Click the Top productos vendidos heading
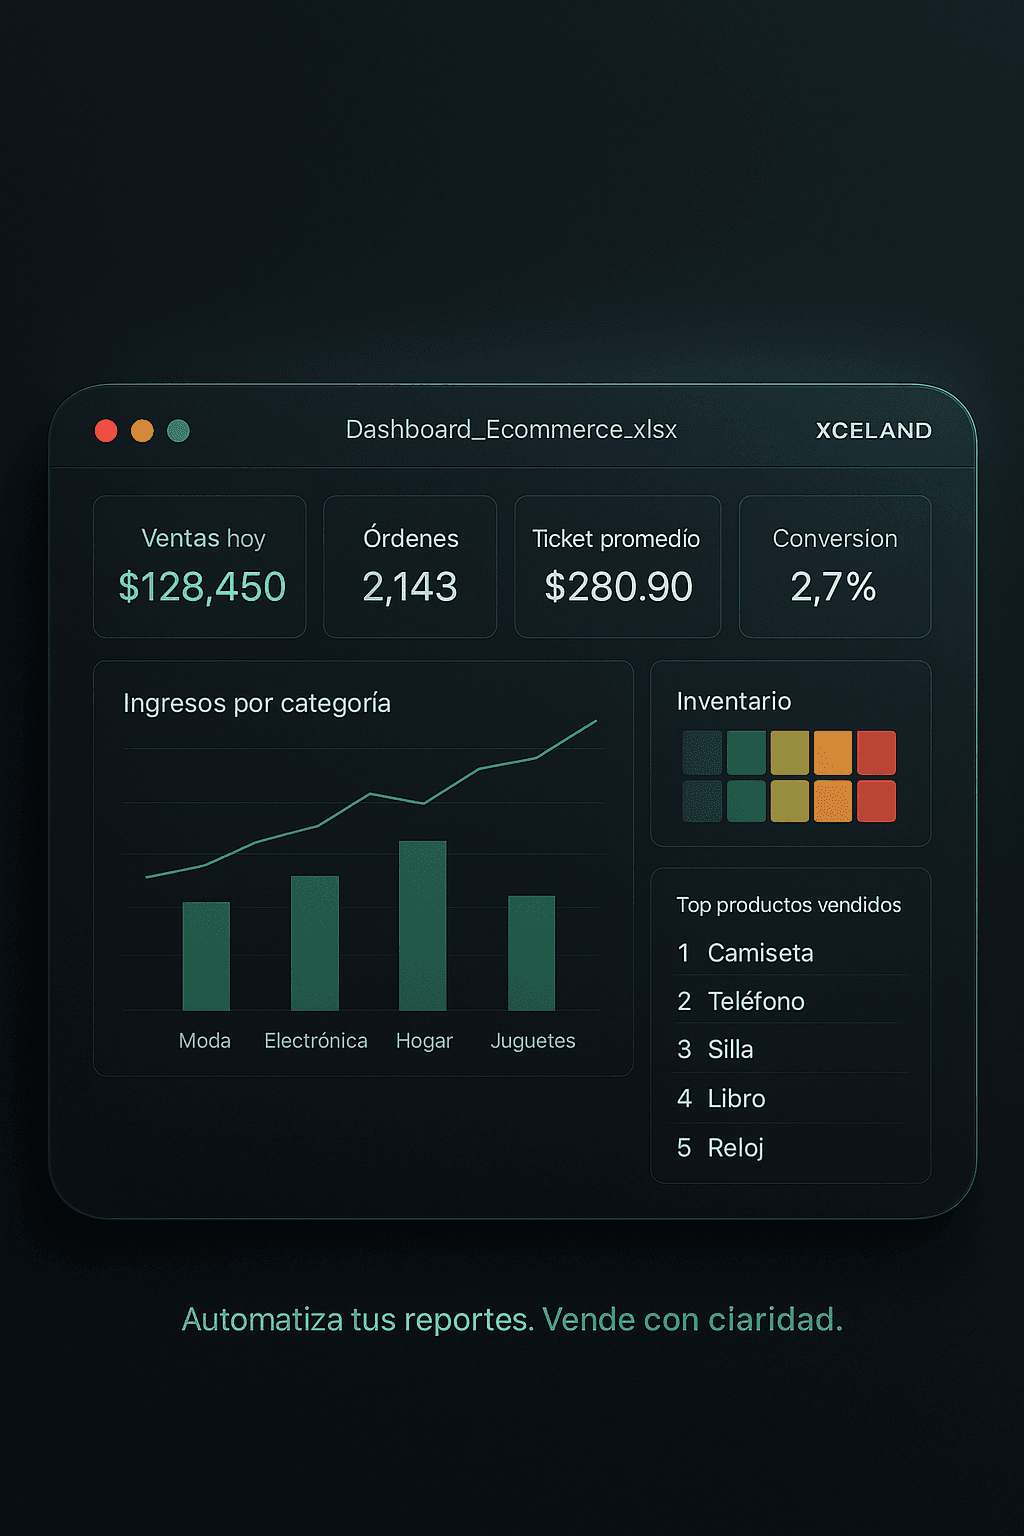Image resolution: width=1024 pixels, height=1536 pixels. point(789,905)
